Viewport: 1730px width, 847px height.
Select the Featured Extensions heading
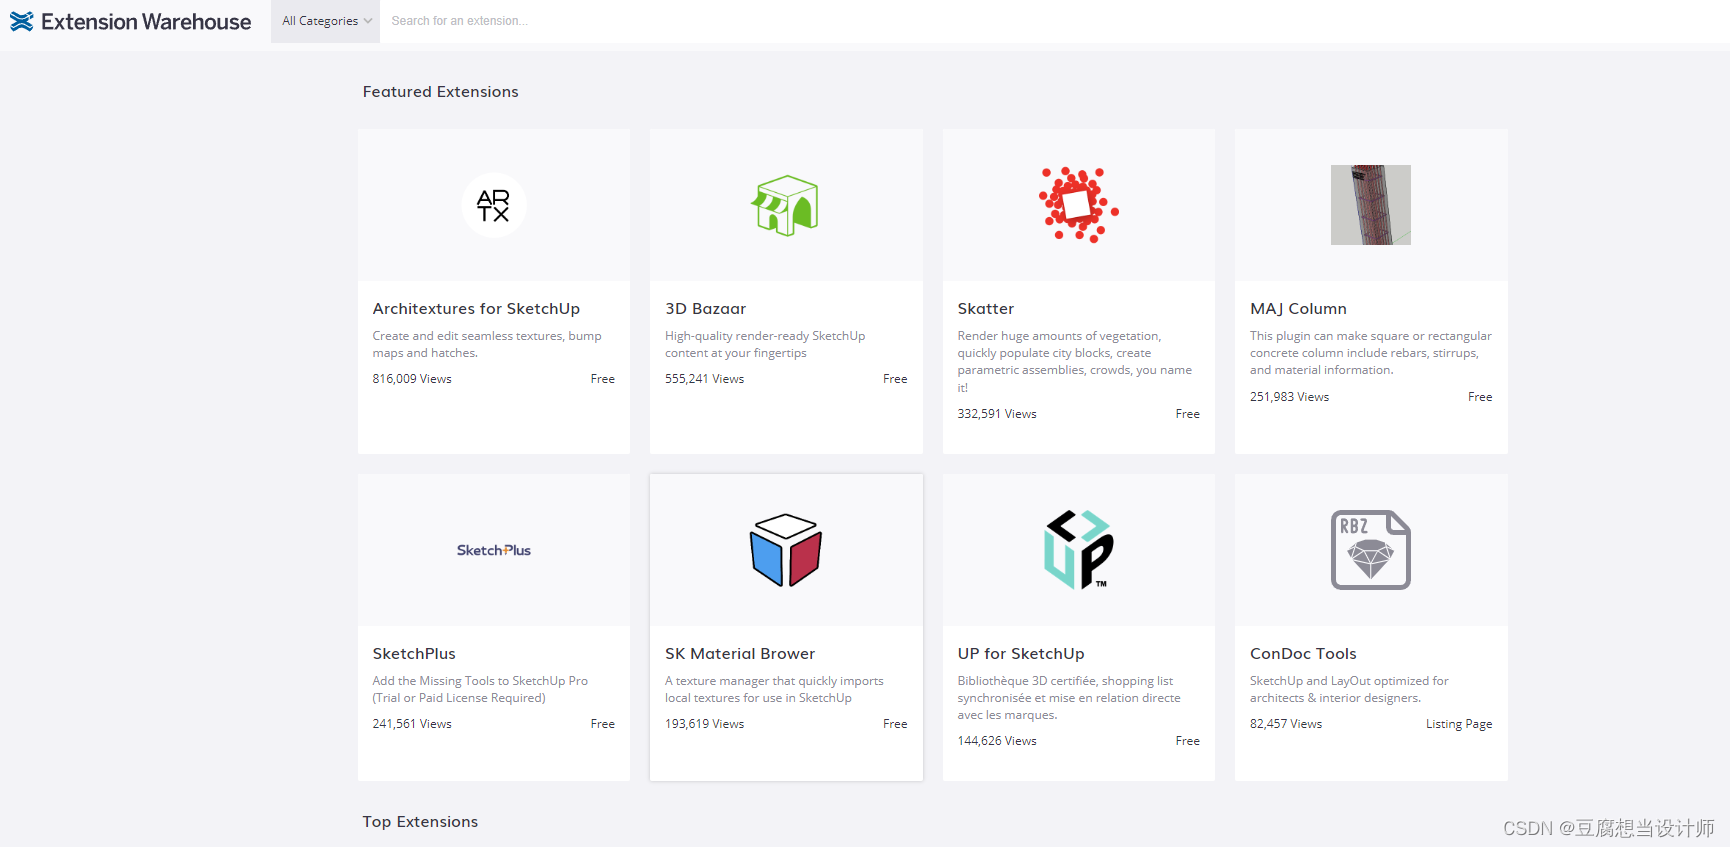pyautogui.click(x=441, y=92)
